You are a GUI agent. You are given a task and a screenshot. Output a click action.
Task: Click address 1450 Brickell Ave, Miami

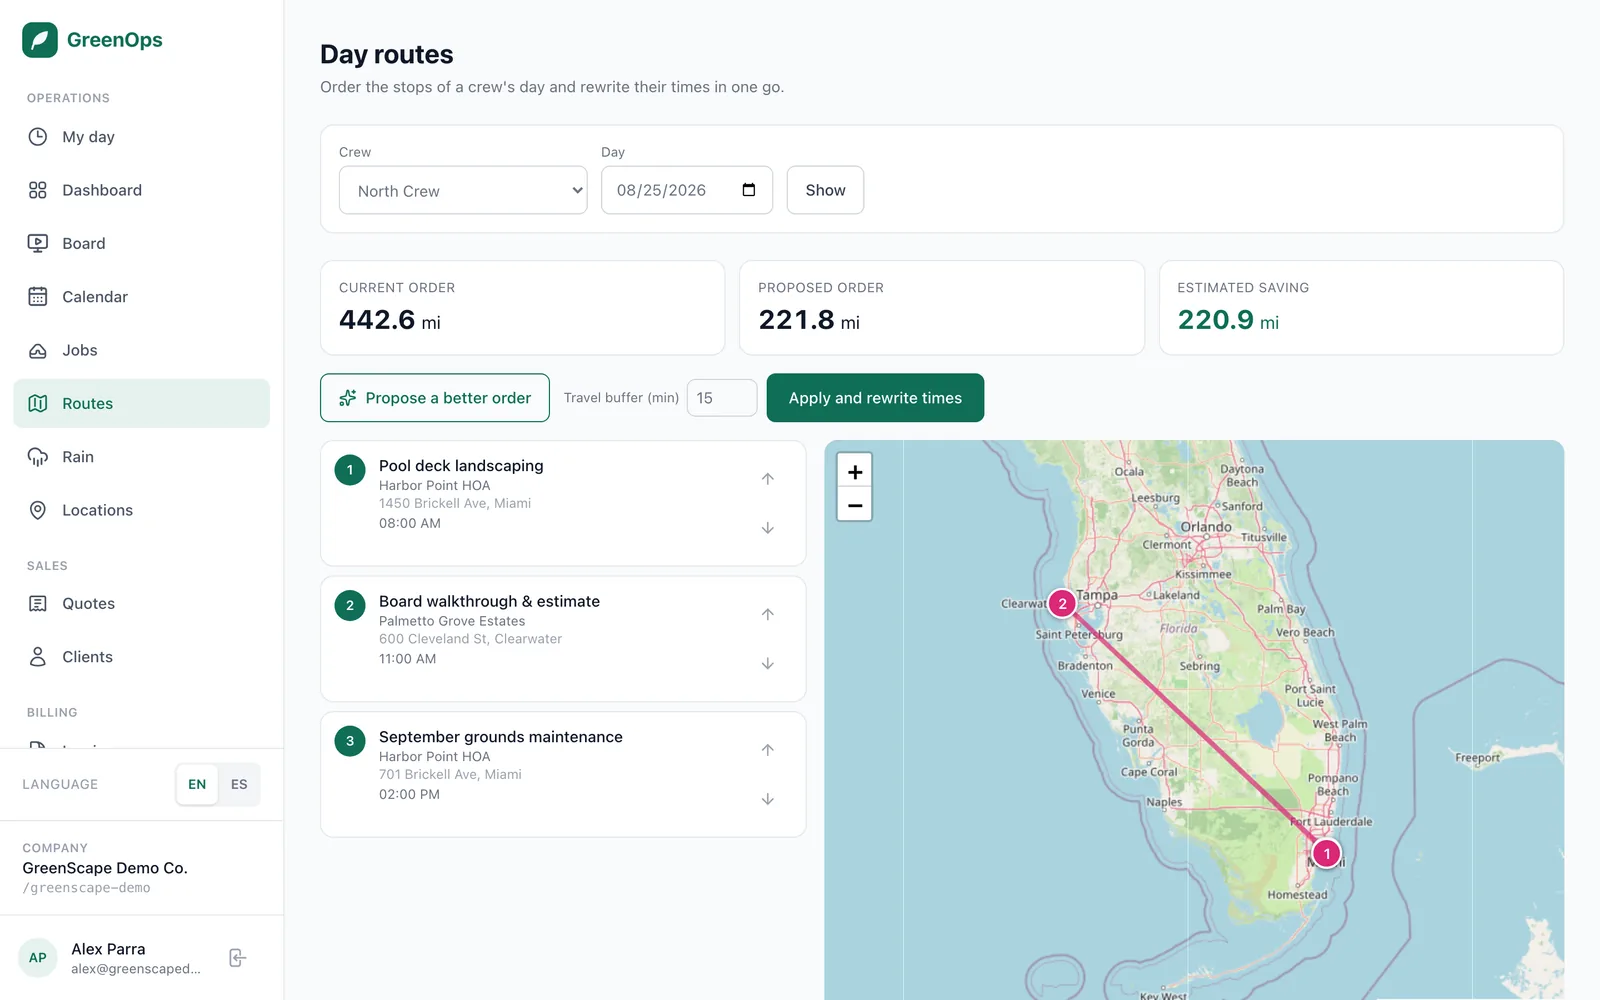click(455, 503)
